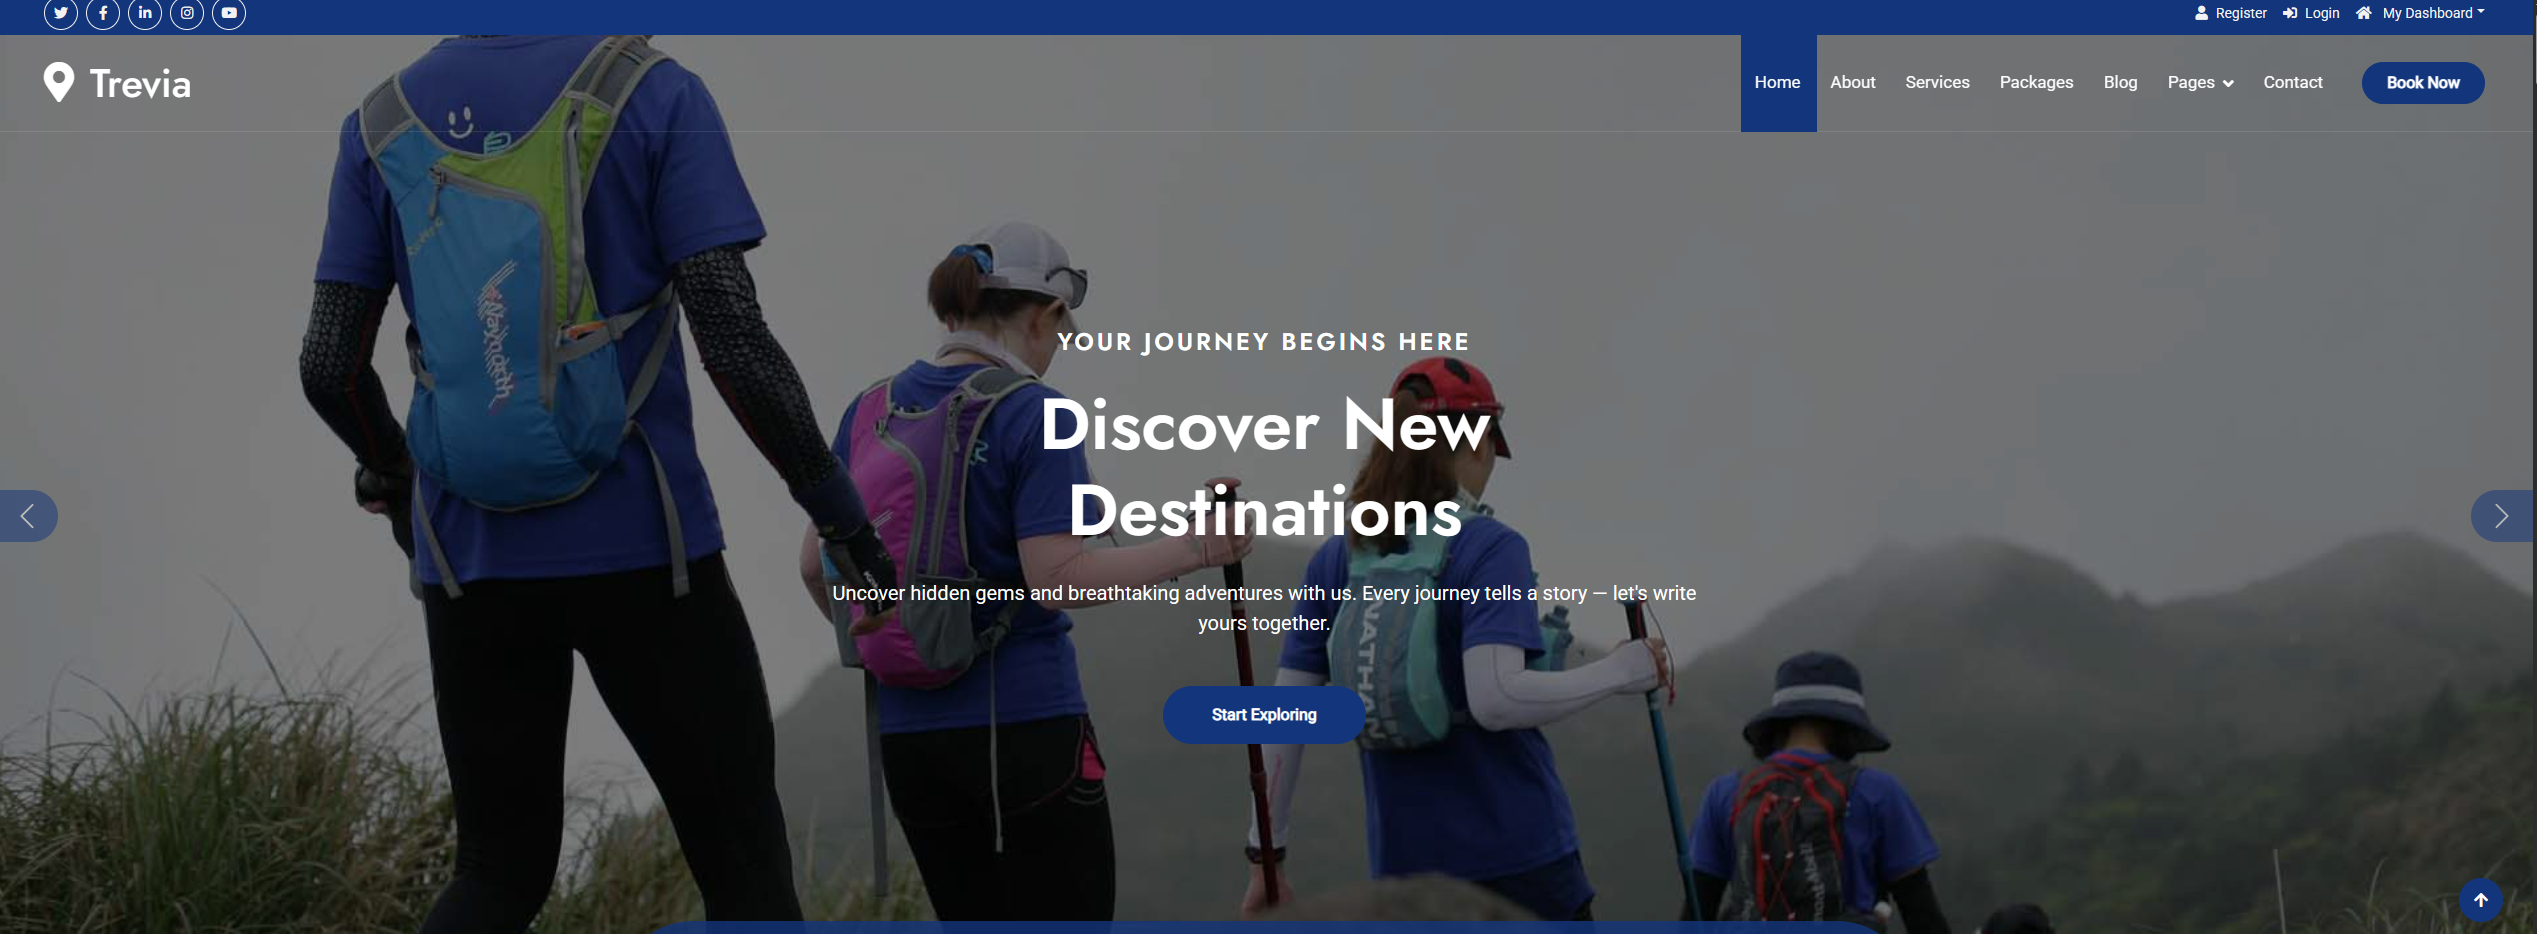Open the Twitter social icon

coord(61,13)
